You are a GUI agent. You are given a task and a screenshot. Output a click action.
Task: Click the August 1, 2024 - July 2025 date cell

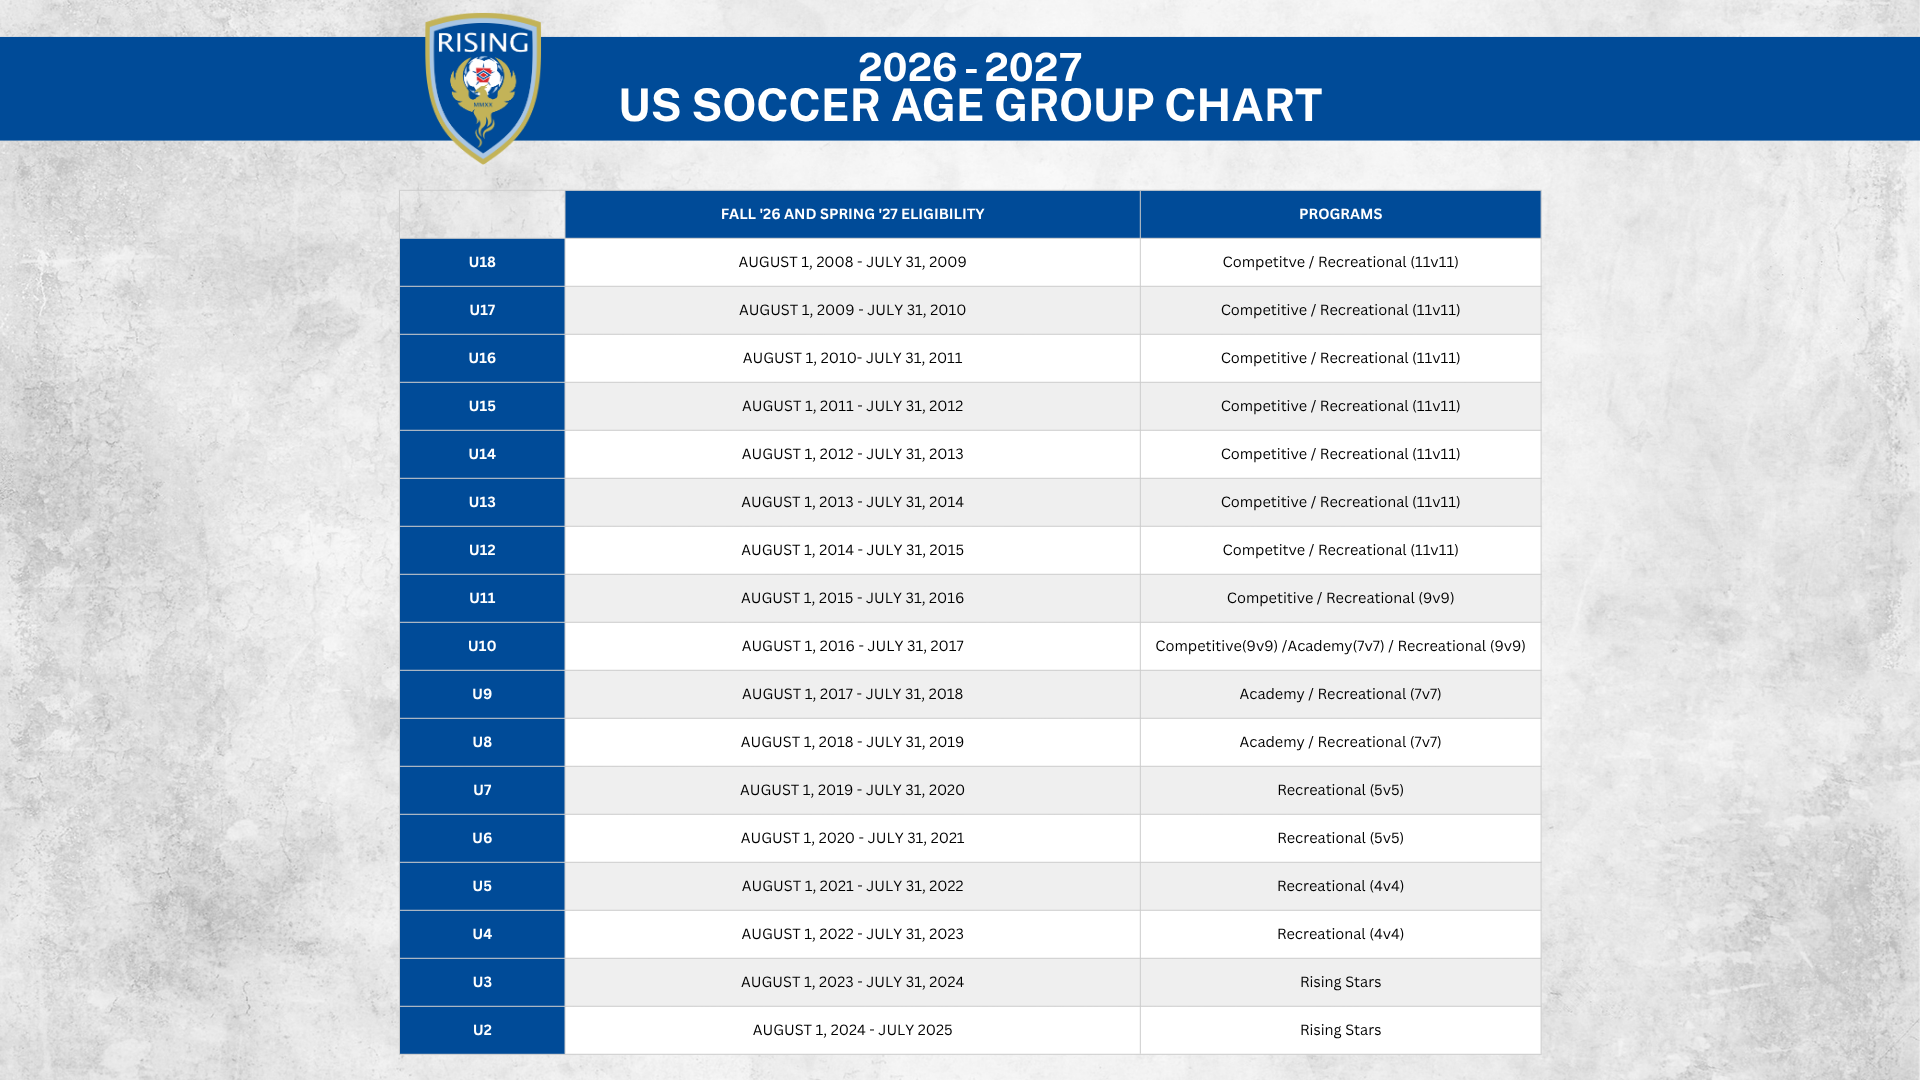click(852, 1030)
